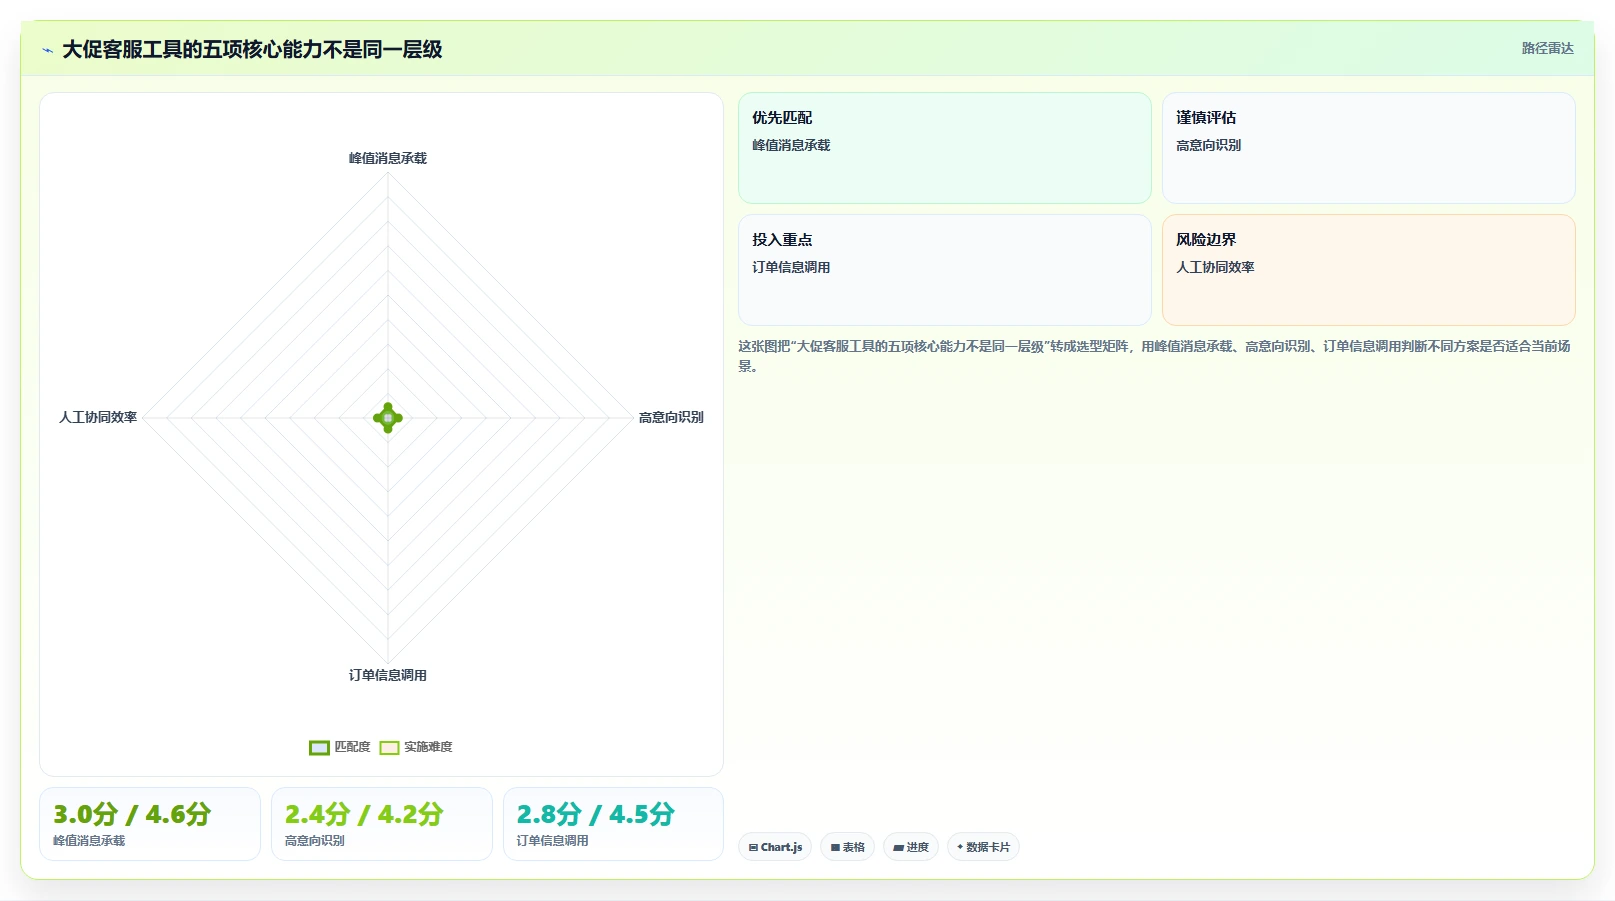Select the 2.8分 / 4.5分 stat card

pyautogui.click(x=613, y=824)
